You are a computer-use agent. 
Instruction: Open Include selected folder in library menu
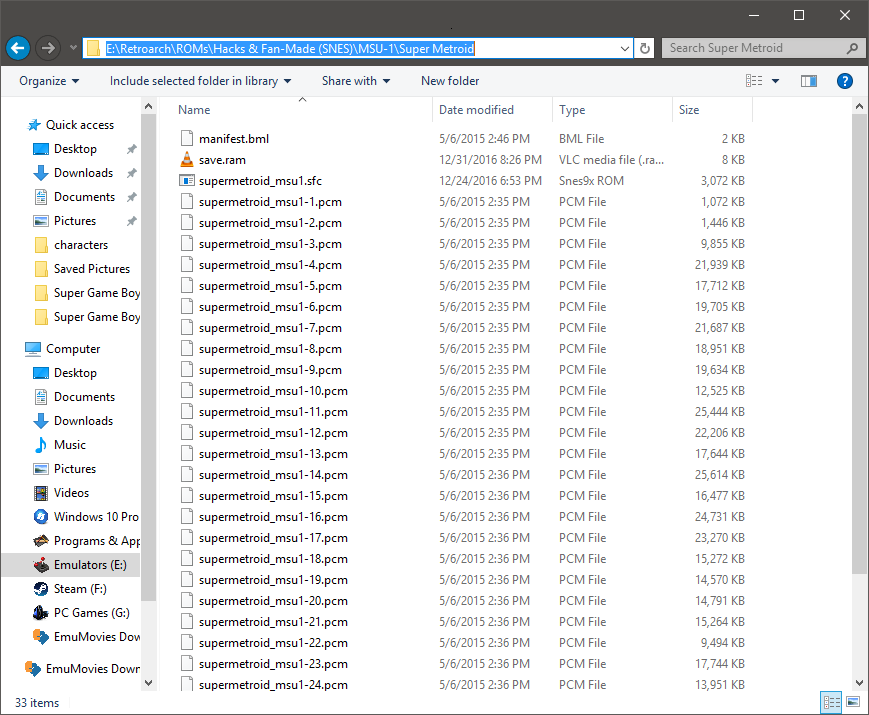(200, 81)
